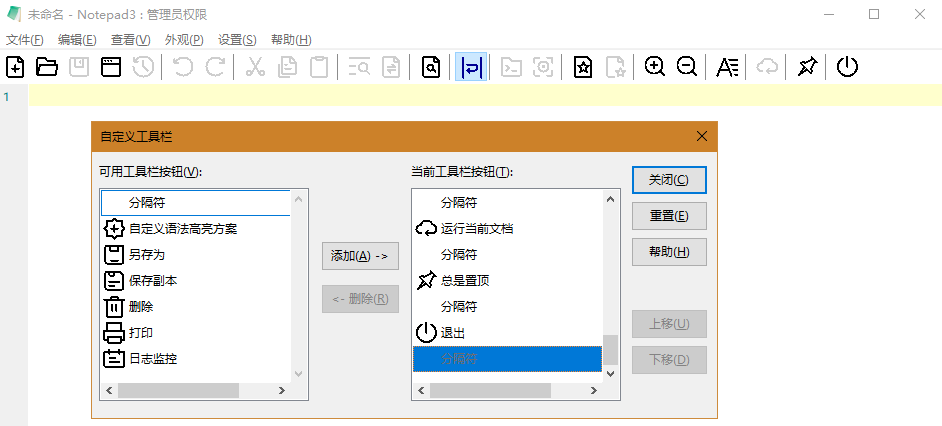
Task: Click the 帮助(H) button in the dialog
Action: pos(669,252)
